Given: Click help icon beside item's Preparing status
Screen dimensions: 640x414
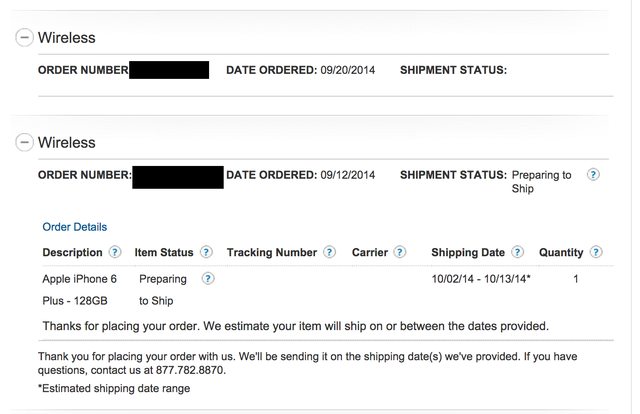Looking at the screenshot, I should (x=208, y=279).
